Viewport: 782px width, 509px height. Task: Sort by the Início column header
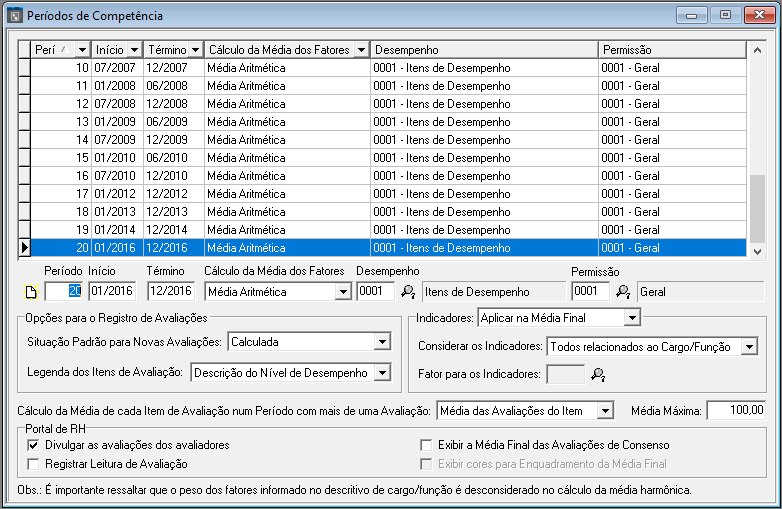coord(117,49)
